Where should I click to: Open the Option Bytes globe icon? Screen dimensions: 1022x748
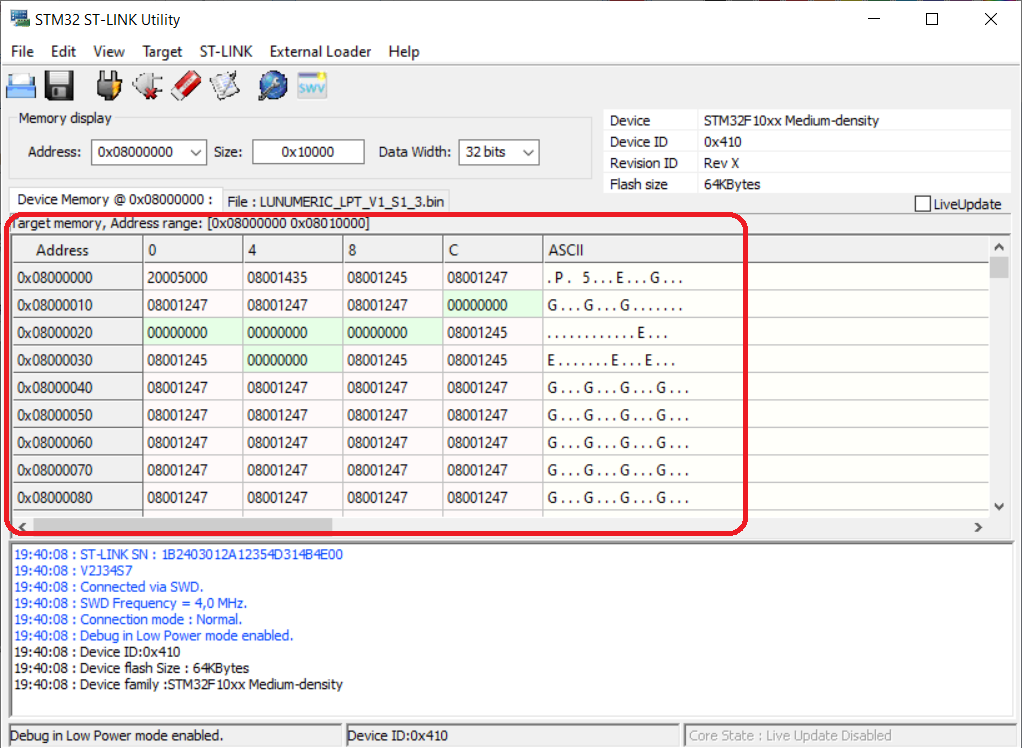coord(272,86)
